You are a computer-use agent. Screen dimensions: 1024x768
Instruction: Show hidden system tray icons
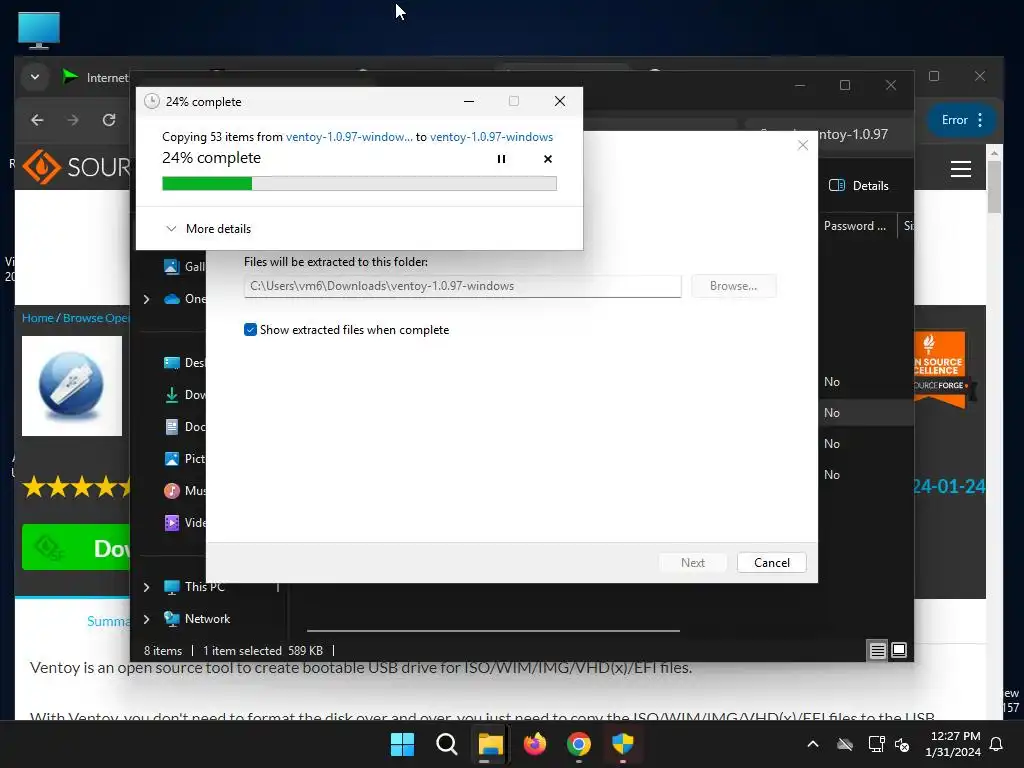[813, 744]
